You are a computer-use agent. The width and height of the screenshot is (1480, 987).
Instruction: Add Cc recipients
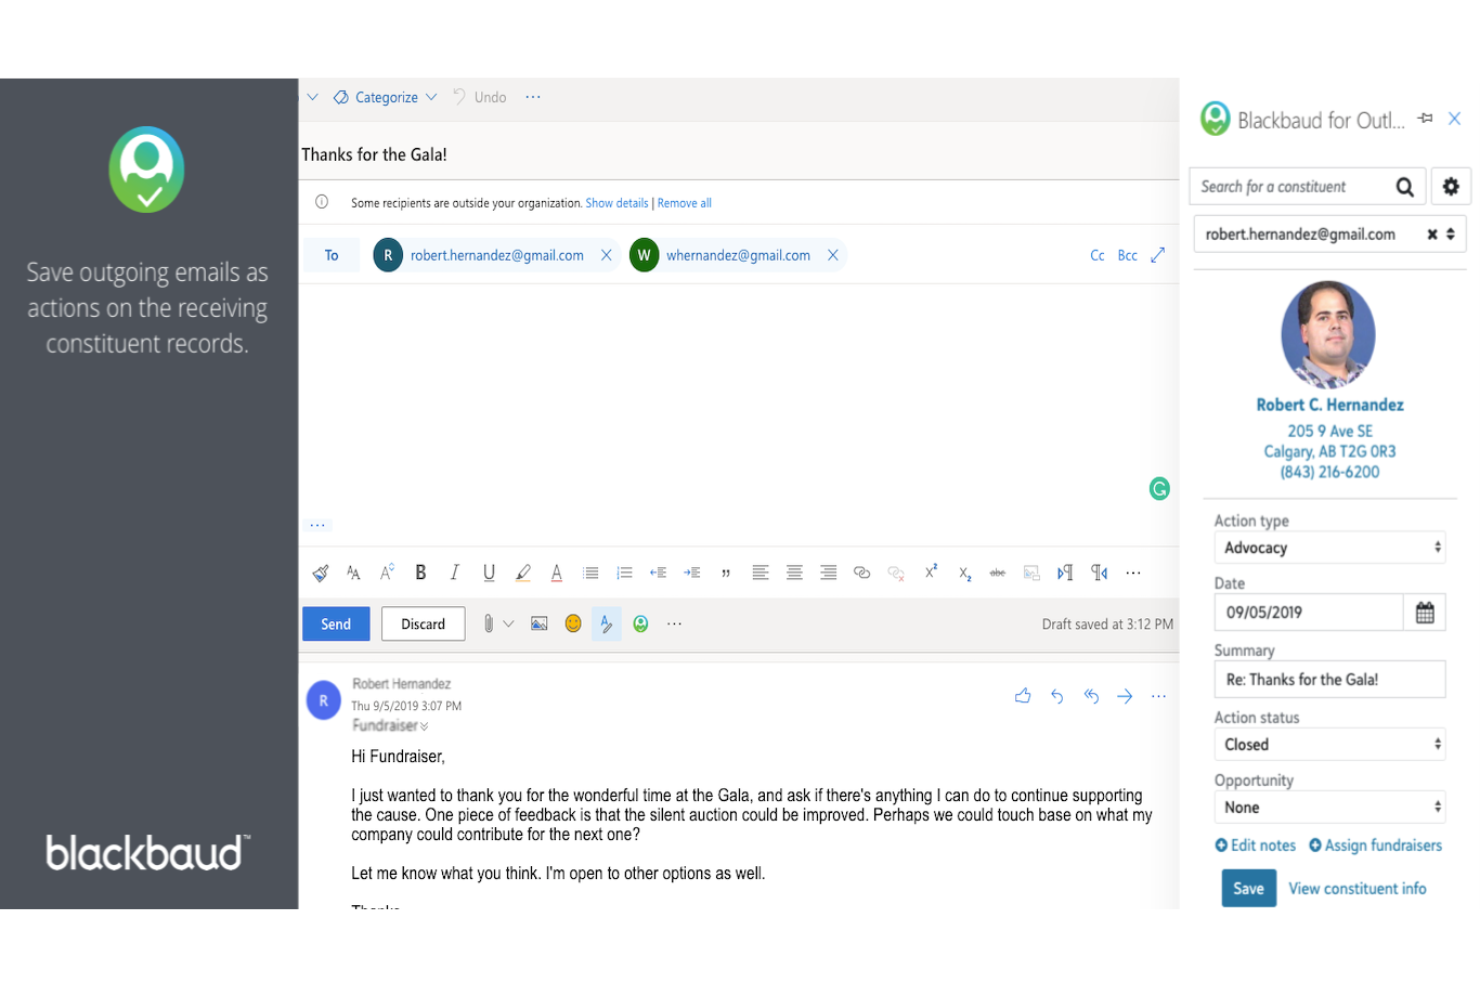(1097, 255)
